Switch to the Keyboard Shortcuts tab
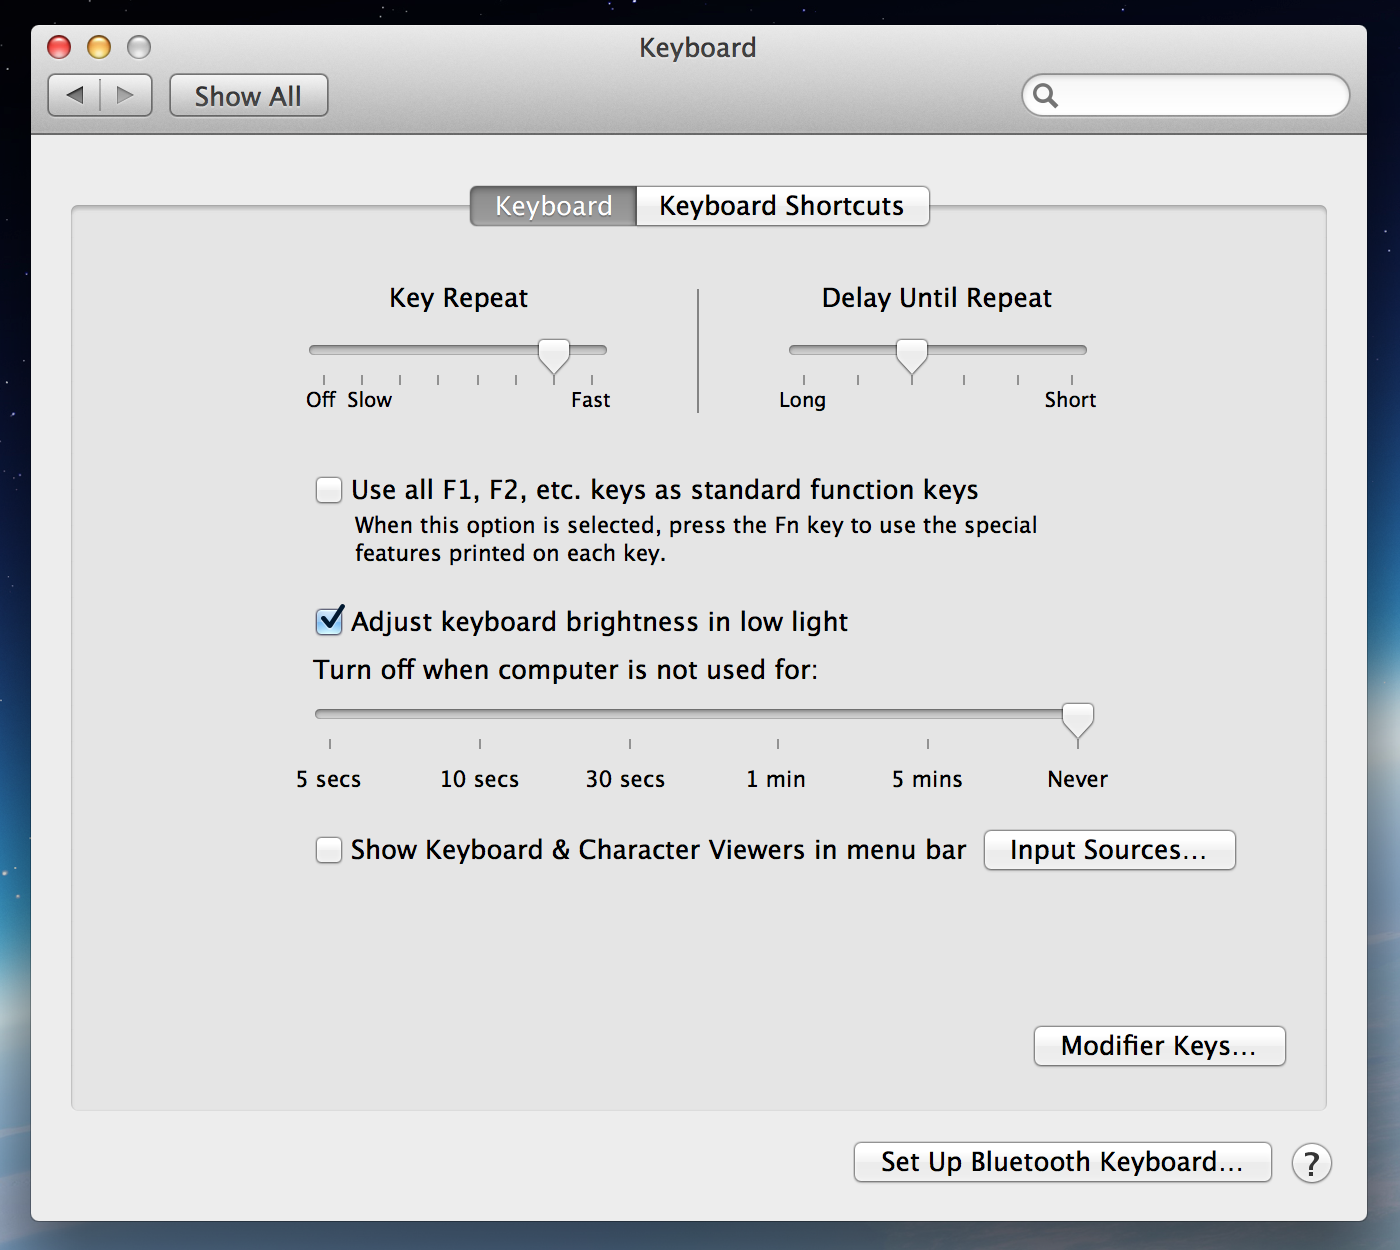 782,206
